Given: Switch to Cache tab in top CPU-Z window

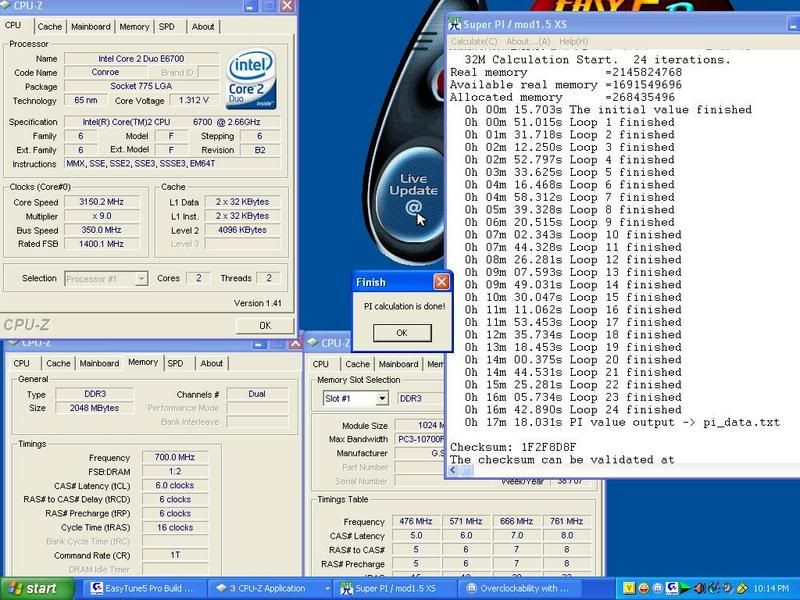Looking at the screenshot, I should [49, 27].
